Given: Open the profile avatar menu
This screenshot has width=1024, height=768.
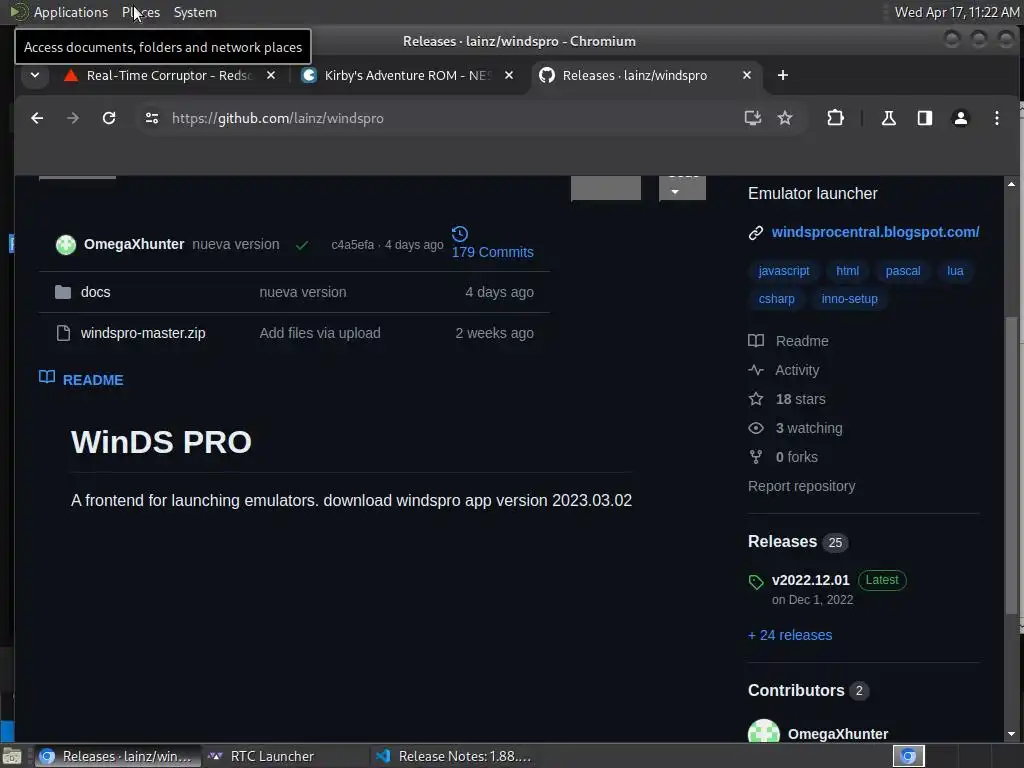Looking at the screenshot, I should (961, 118).
